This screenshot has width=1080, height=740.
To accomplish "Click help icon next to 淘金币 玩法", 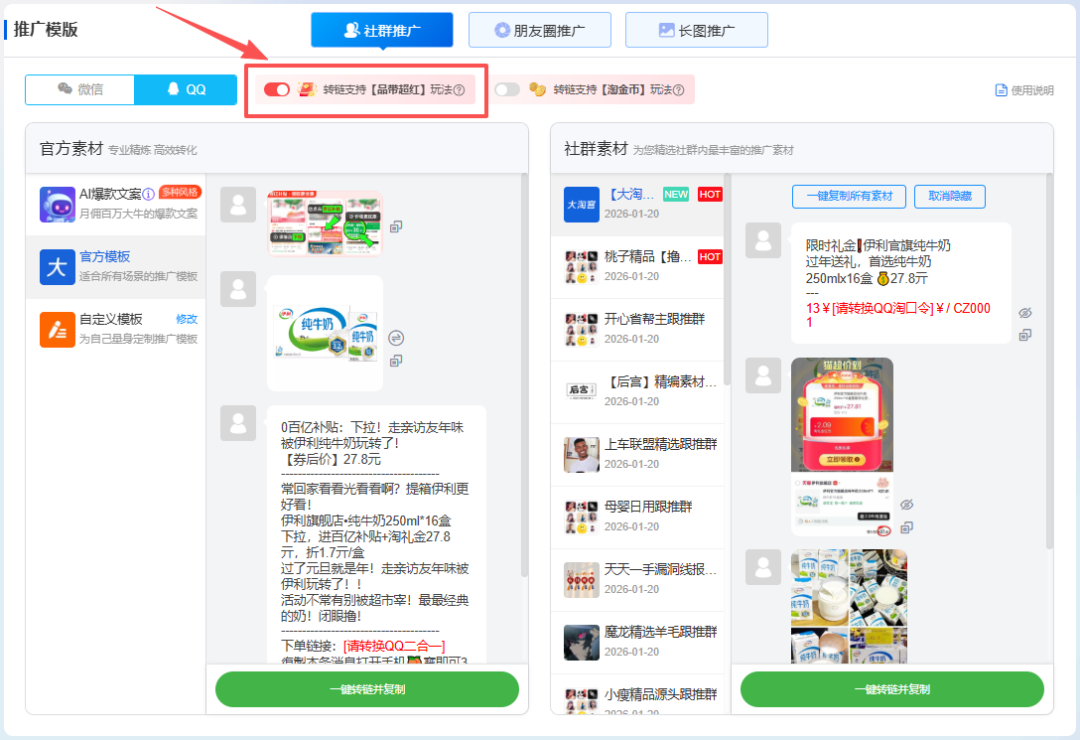I will pyautogui.click(x=678, y=90).
